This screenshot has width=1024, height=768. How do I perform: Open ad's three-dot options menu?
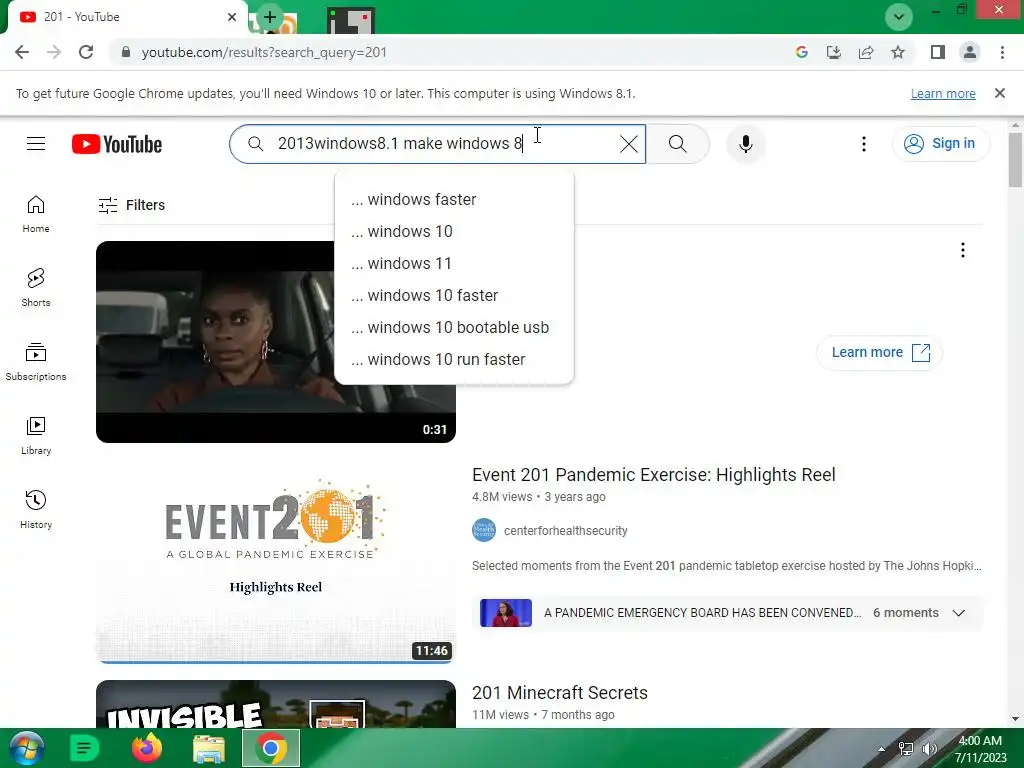(x=963, y=250)
